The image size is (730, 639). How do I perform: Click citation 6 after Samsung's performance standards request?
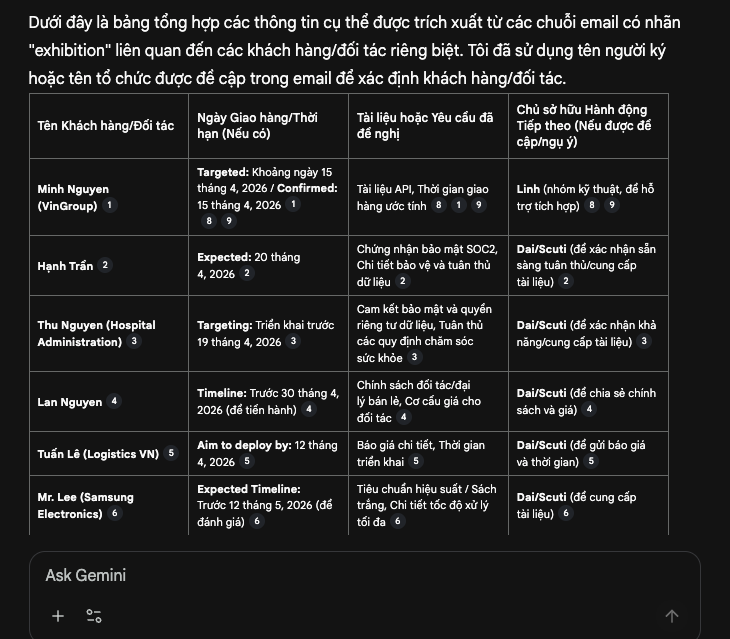pyautogui.click(x=397, y=521)
